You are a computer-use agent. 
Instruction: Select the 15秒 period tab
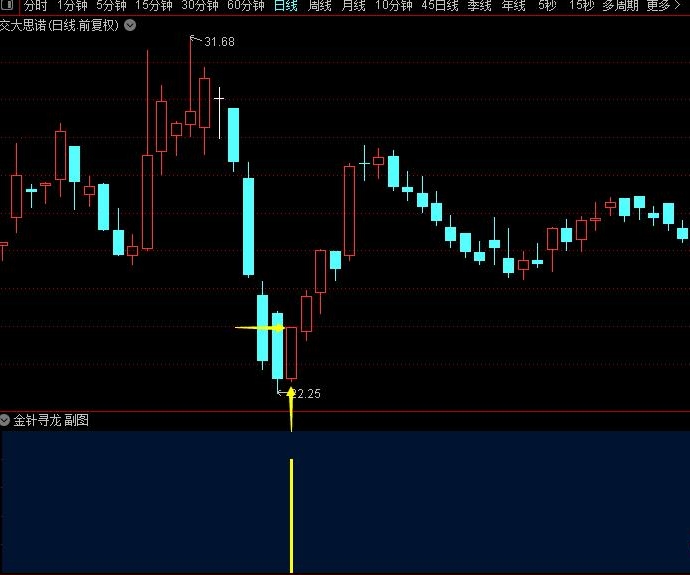581,6
